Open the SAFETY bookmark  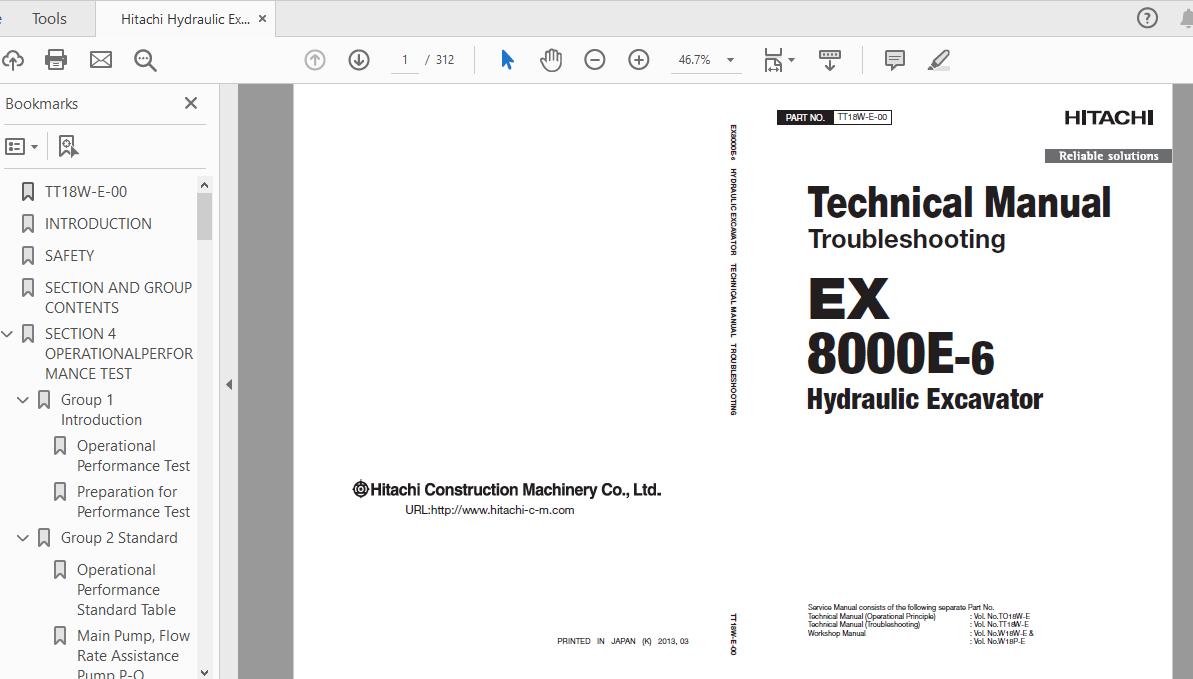click(69, 256)
